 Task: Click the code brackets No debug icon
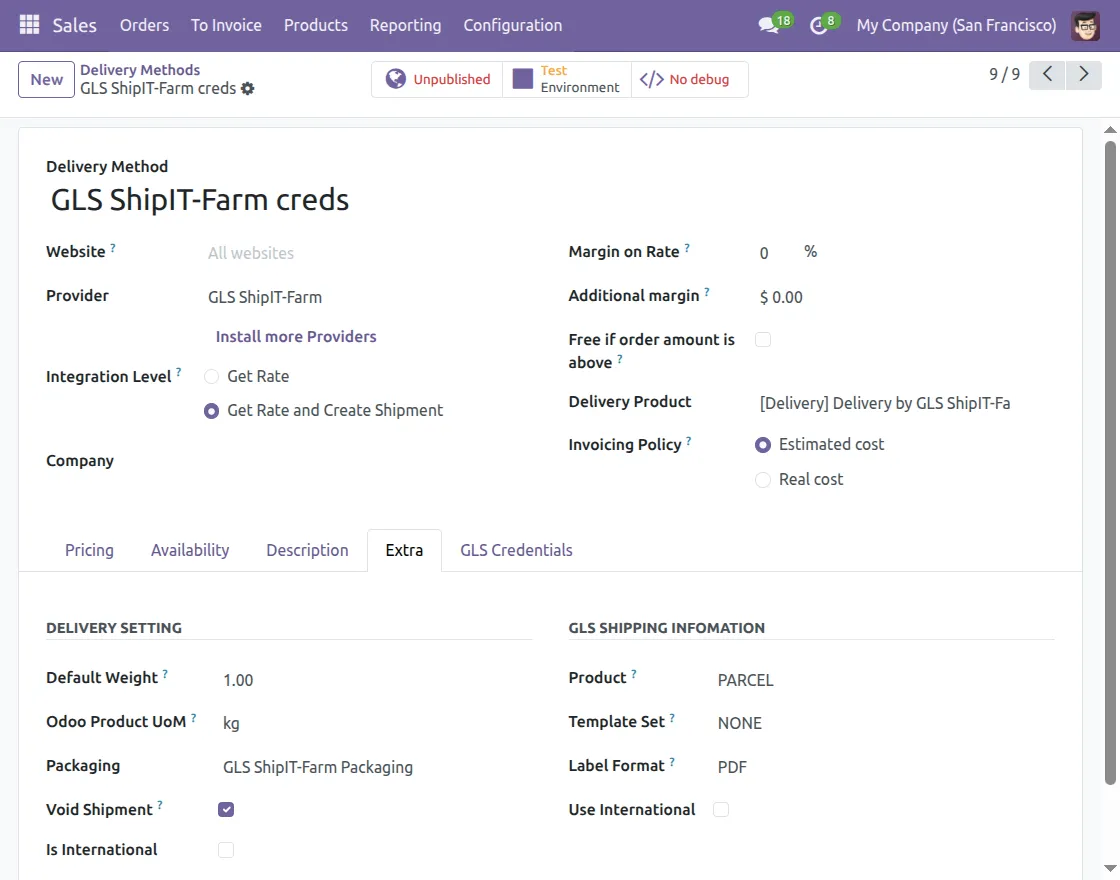point(651,79)
